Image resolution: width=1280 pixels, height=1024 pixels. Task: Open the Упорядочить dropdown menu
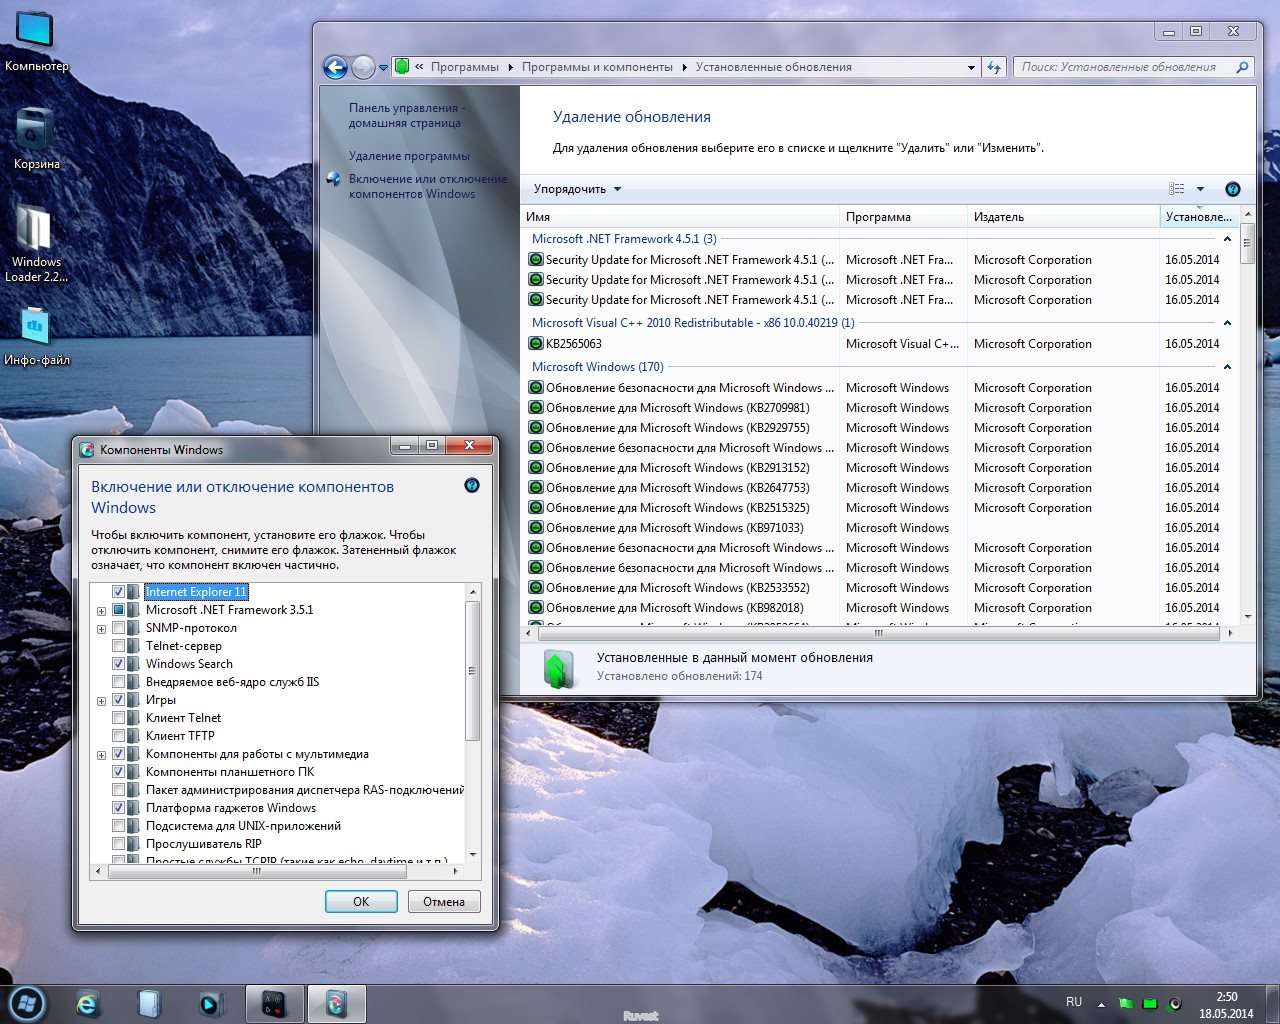click(x=577, y=189)
